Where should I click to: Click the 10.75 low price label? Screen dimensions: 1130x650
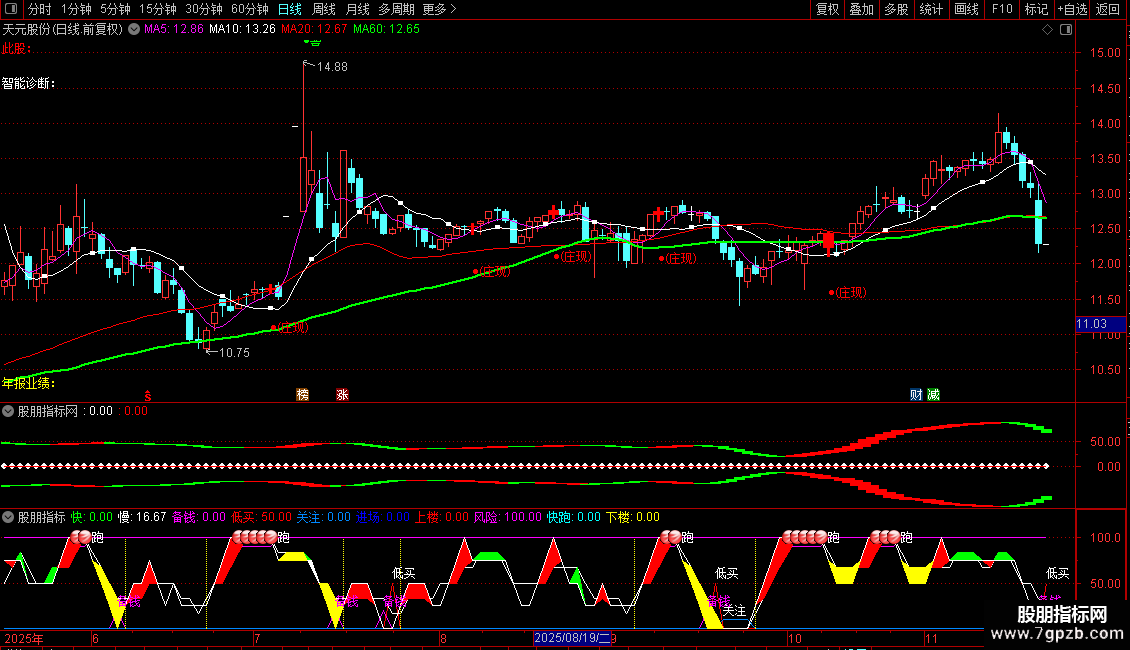click(234, 352)
